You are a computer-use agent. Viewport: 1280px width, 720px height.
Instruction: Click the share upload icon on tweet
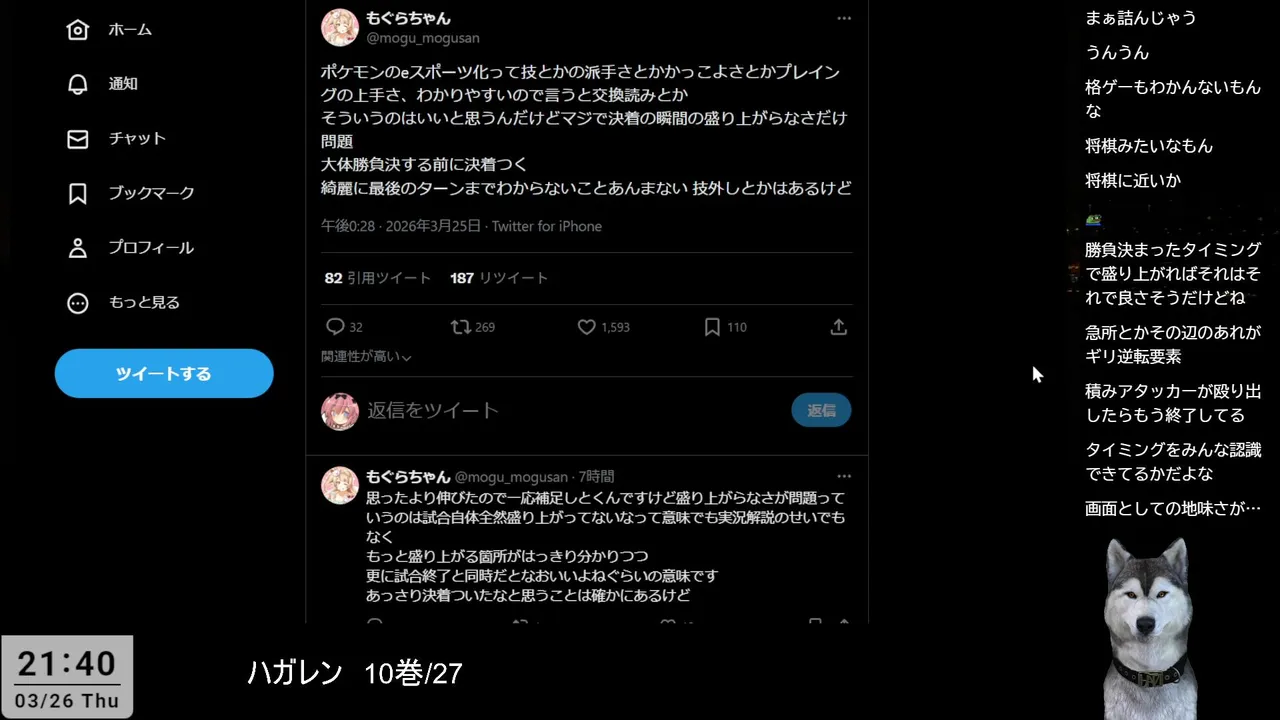tap(839, 327)
